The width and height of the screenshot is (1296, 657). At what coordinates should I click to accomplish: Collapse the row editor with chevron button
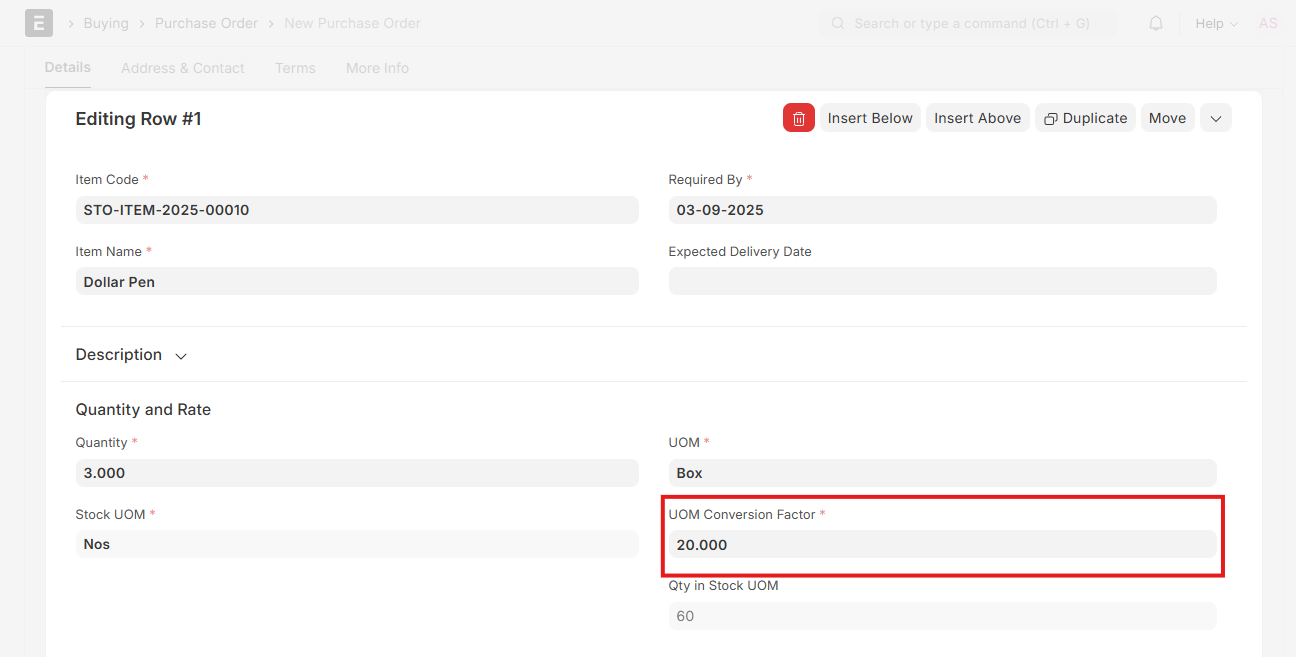(x=1215, y=118)
